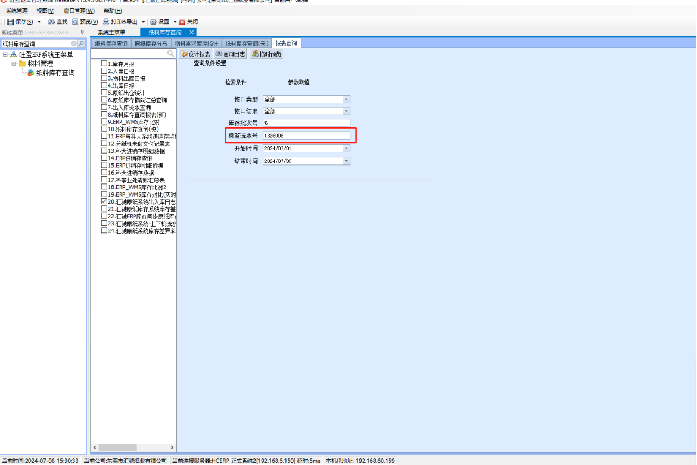This screenshot has height=465, width=697.
Task: Open the Help (H) menu
Action: click(x=112, y=11)
